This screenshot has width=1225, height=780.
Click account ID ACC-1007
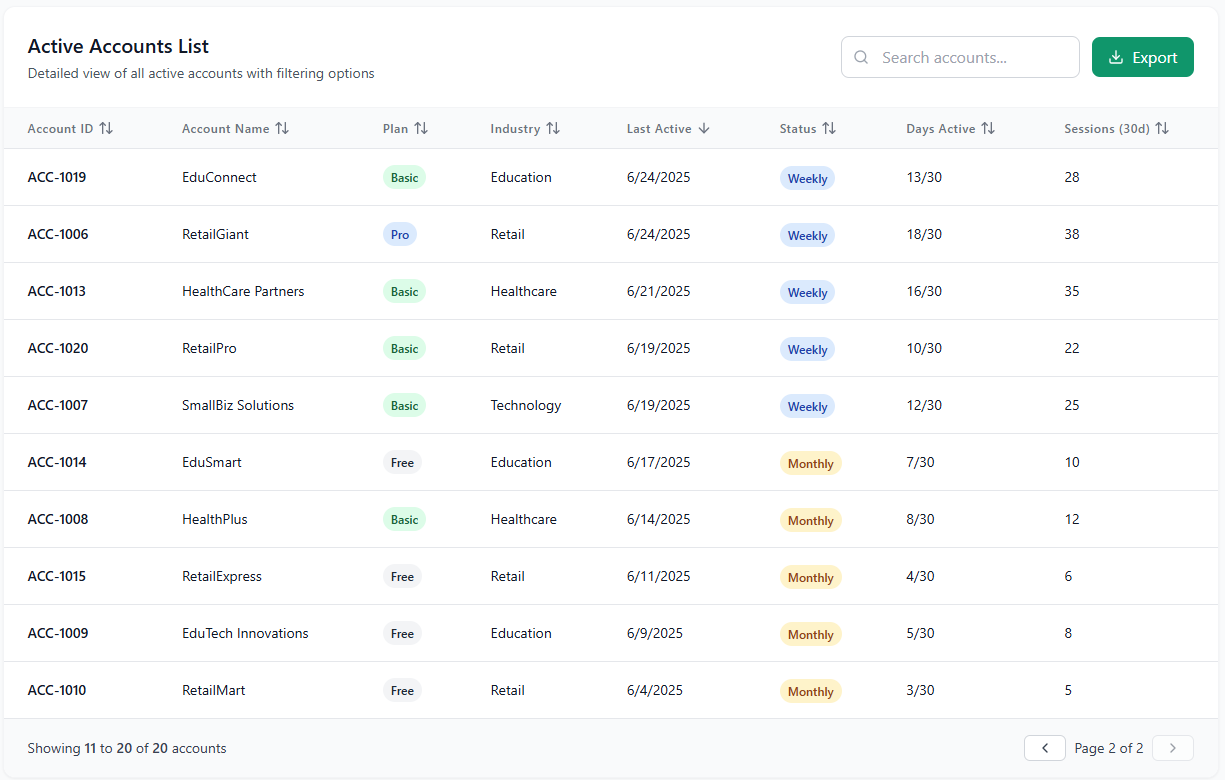[x=58, y=405]
